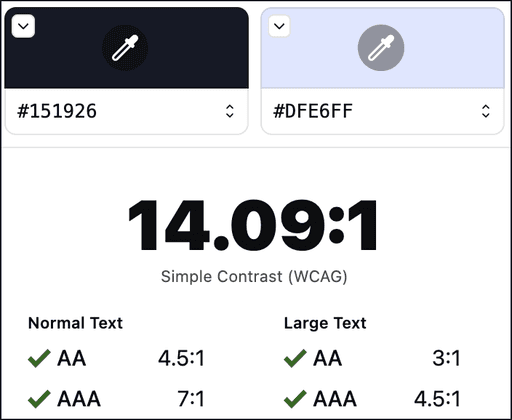The width and height of the screenshot is (512, 420).
Task: Change format stepper next to #151926
Action: [230, 111]
